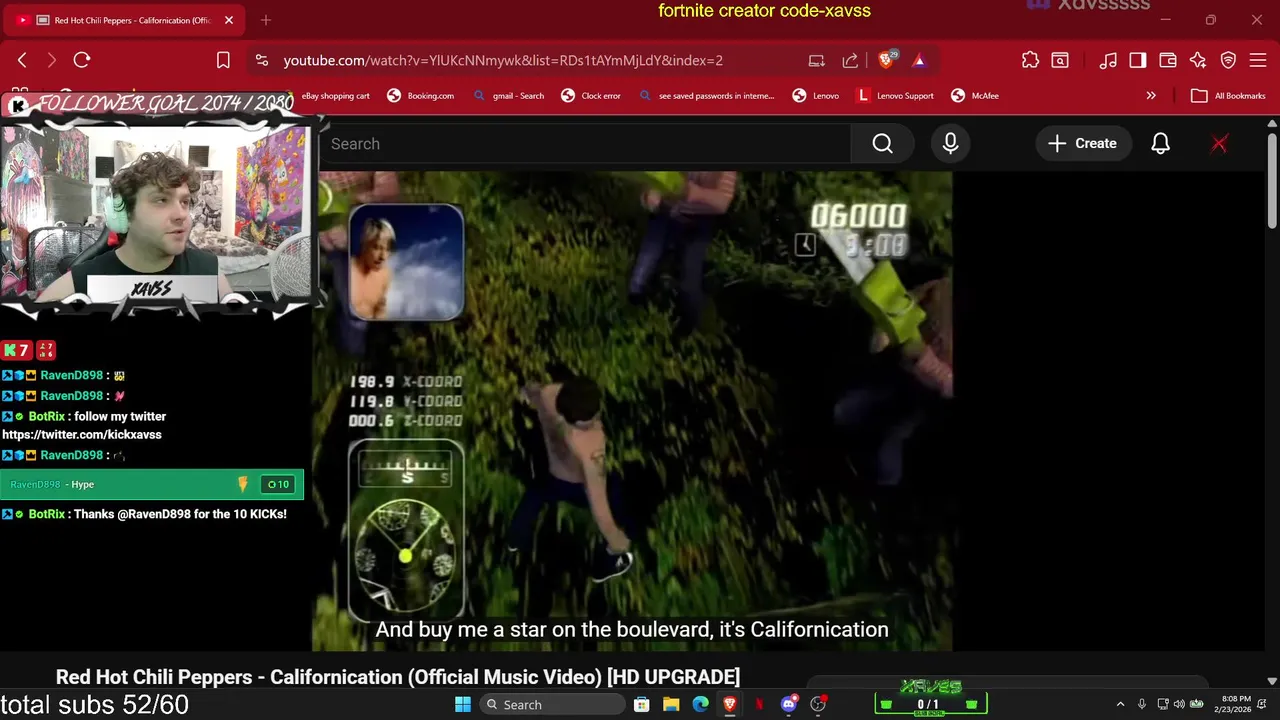Open YouTube notifications bell

point(1160,144)
